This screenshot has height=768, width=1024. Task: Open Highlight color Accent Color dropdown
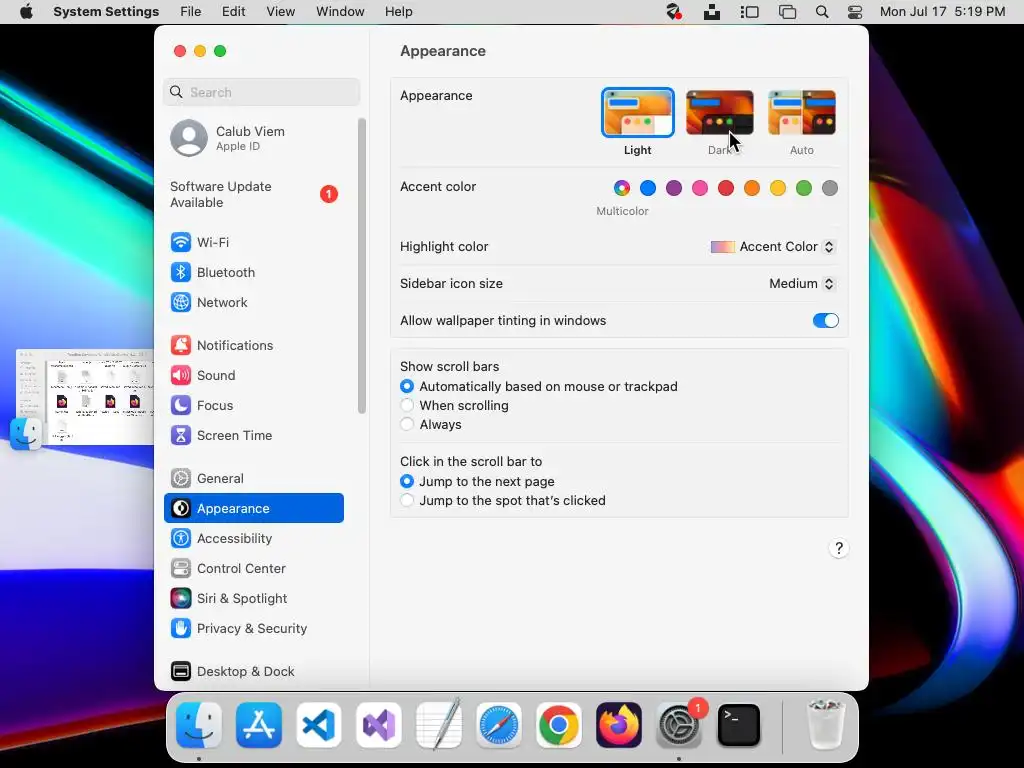click(x=773, y=247)
